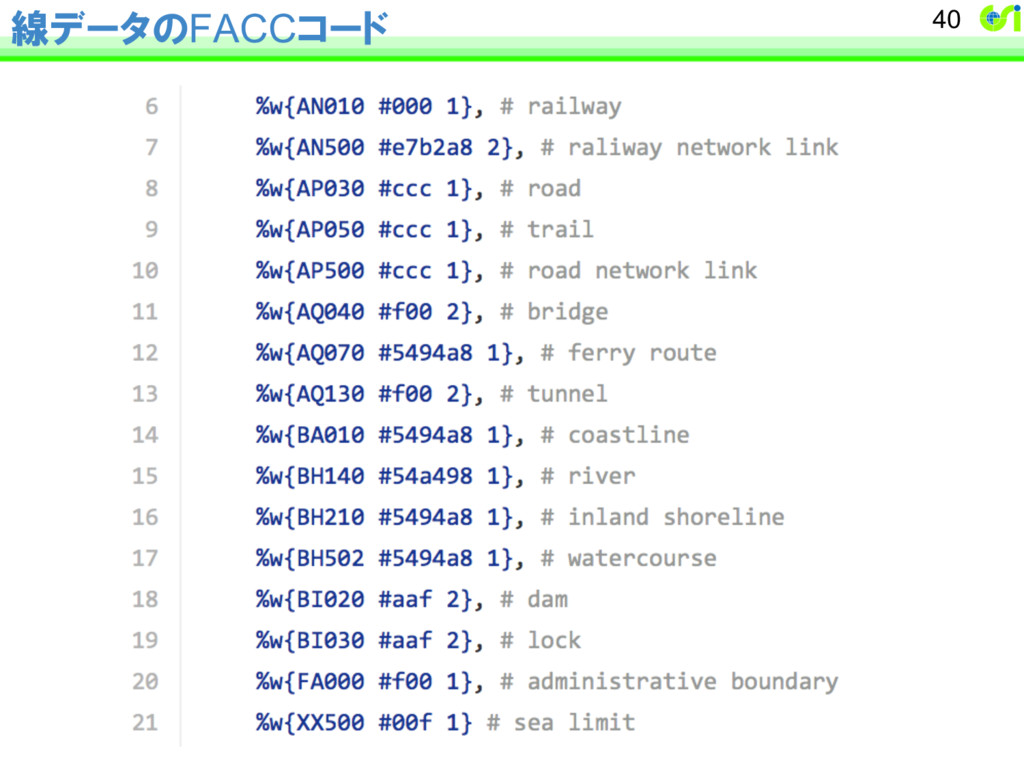
Task: Click the comment '# sea limit'
Action: pos(561,724)
